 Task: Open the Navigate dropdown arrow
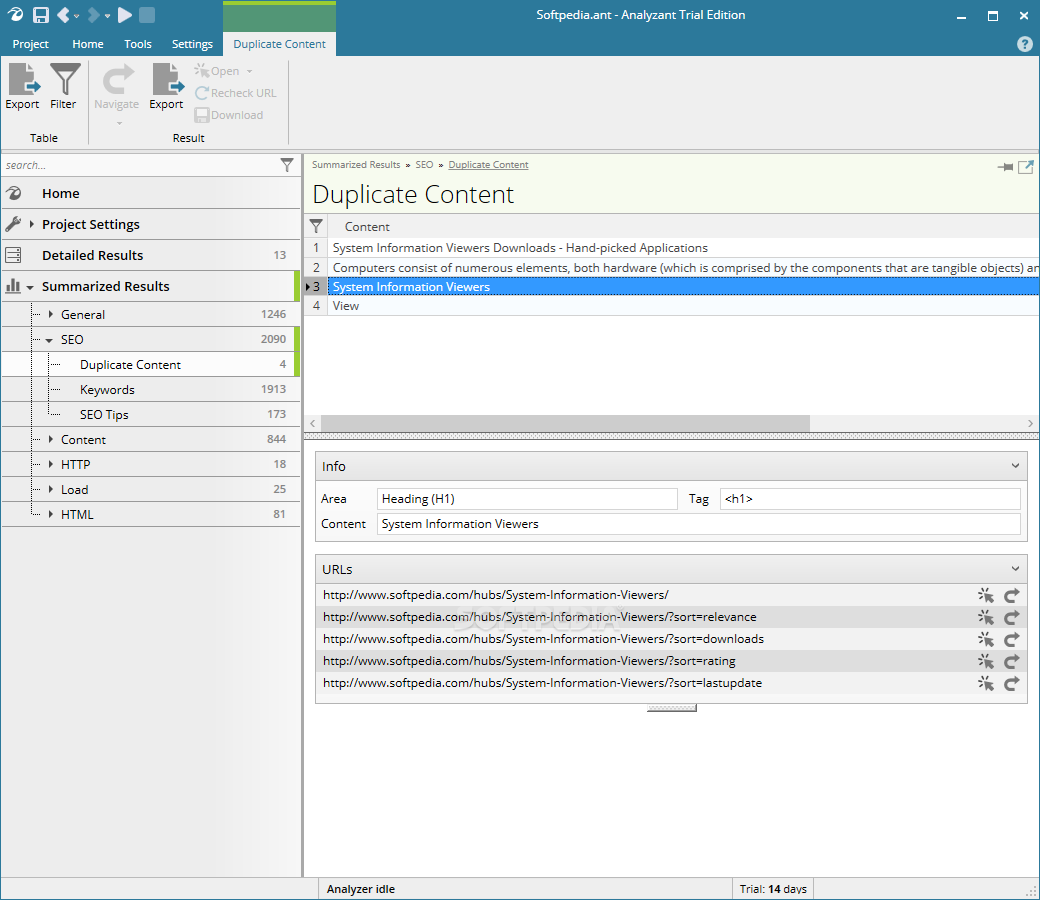[119, 123]
